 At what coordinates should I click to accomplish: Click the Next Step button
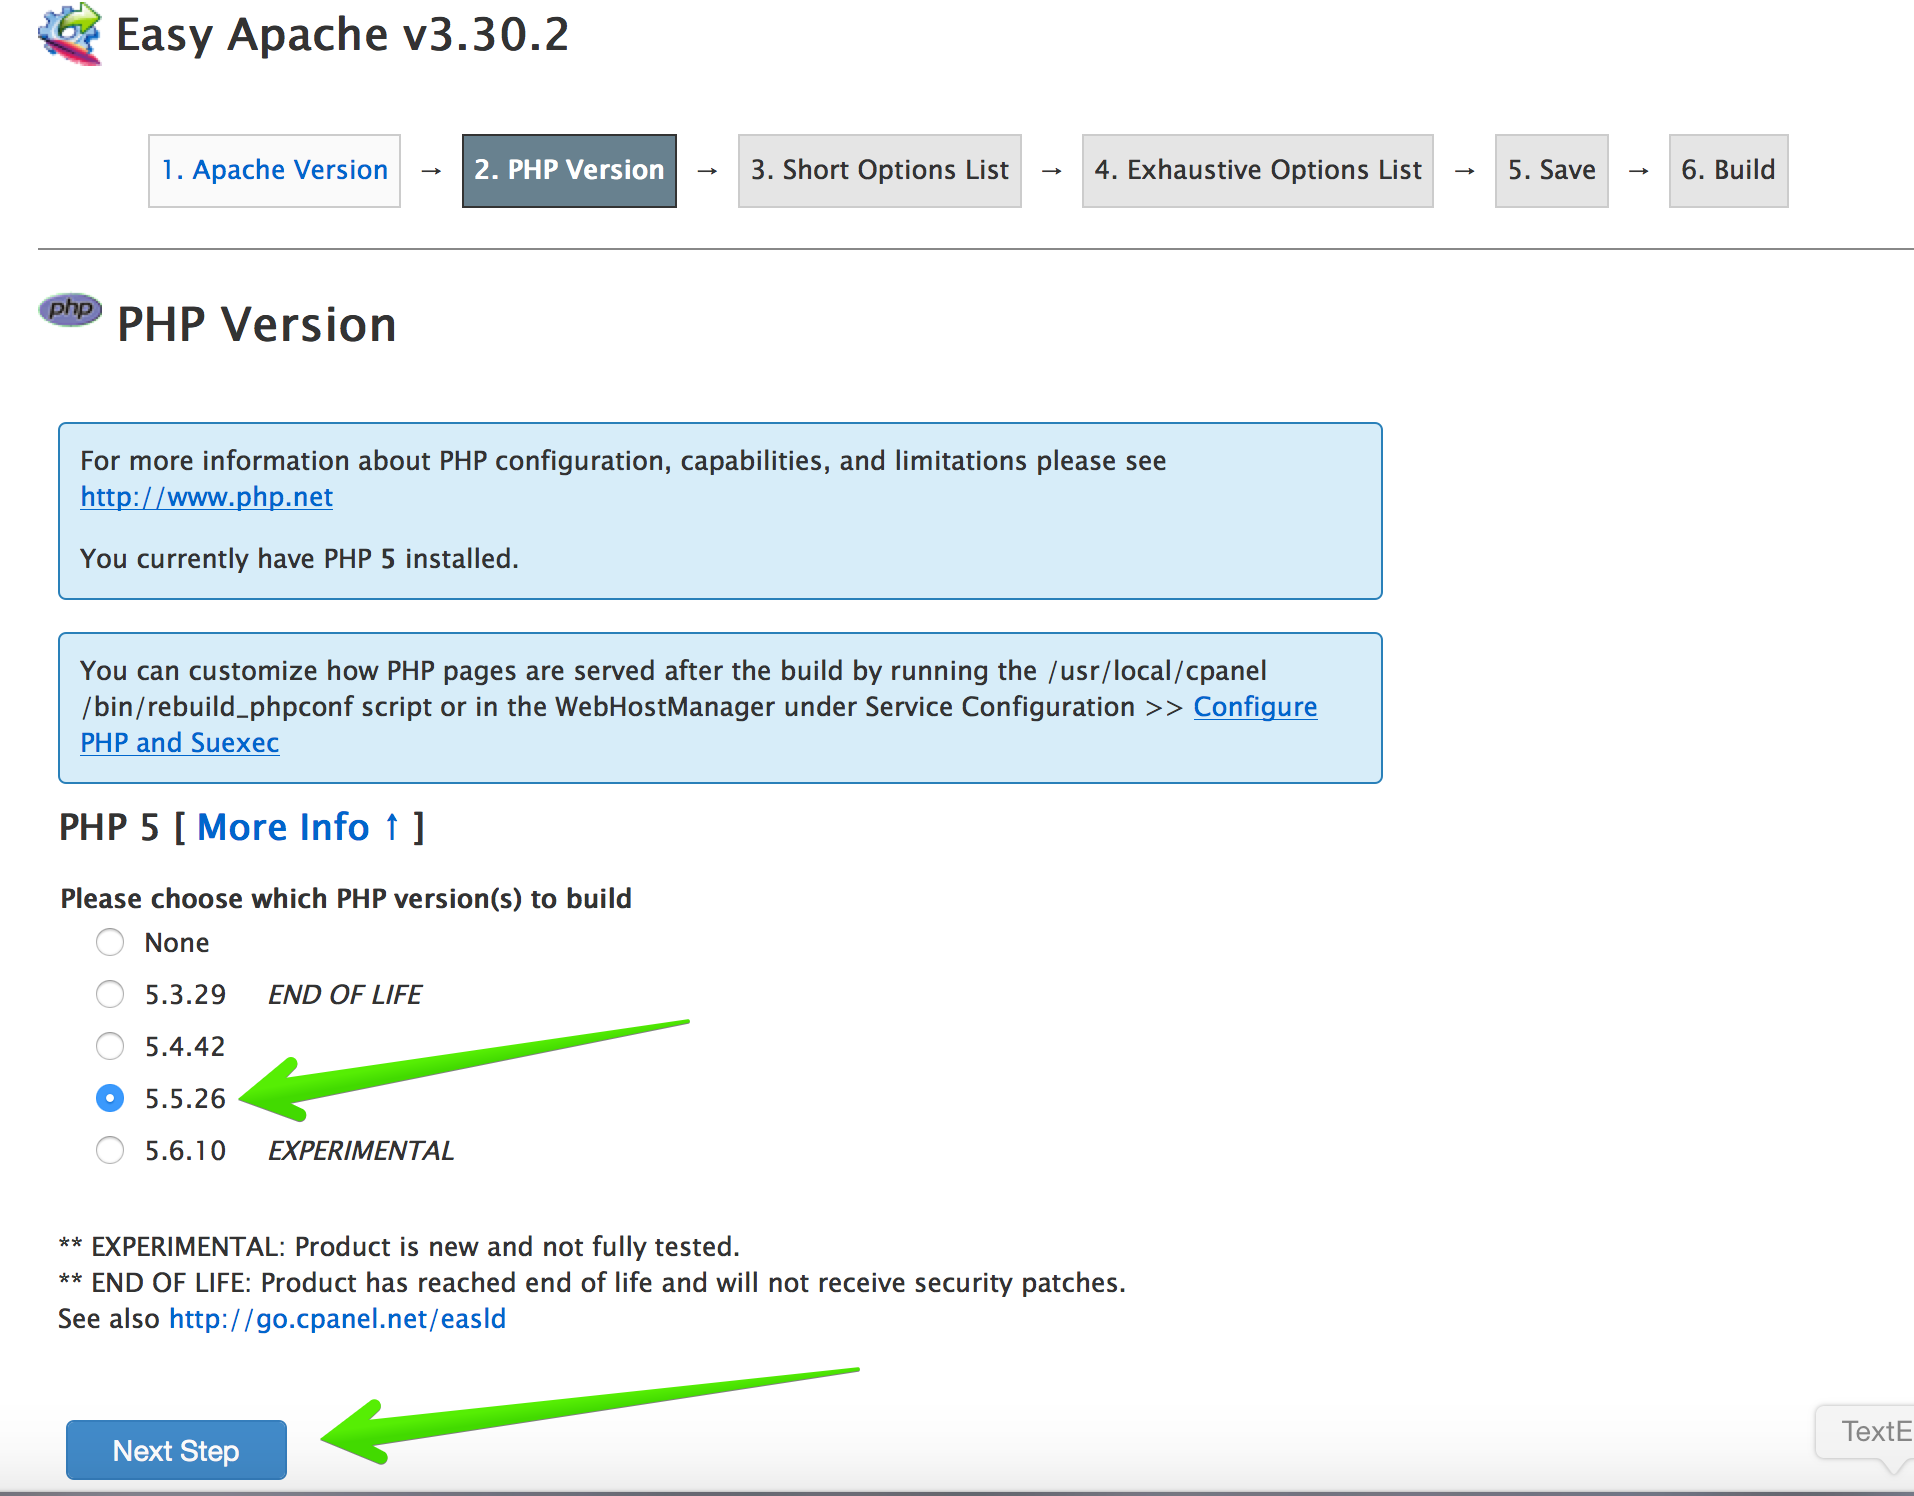pos(176,1450)
